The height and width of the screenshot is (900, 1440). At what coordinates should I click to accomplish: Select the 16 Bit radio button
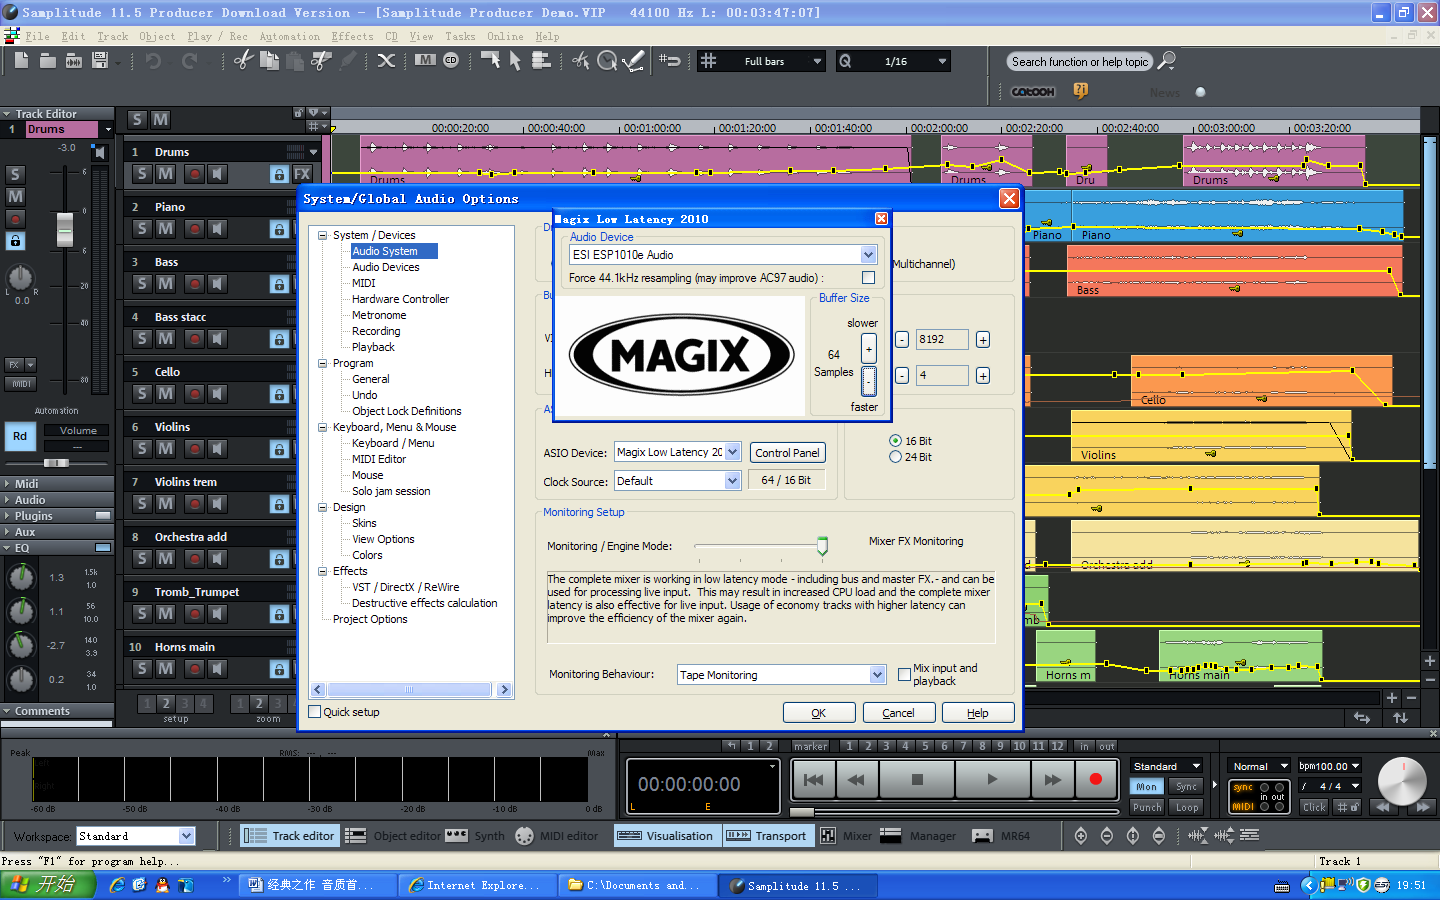click(895, 441)
